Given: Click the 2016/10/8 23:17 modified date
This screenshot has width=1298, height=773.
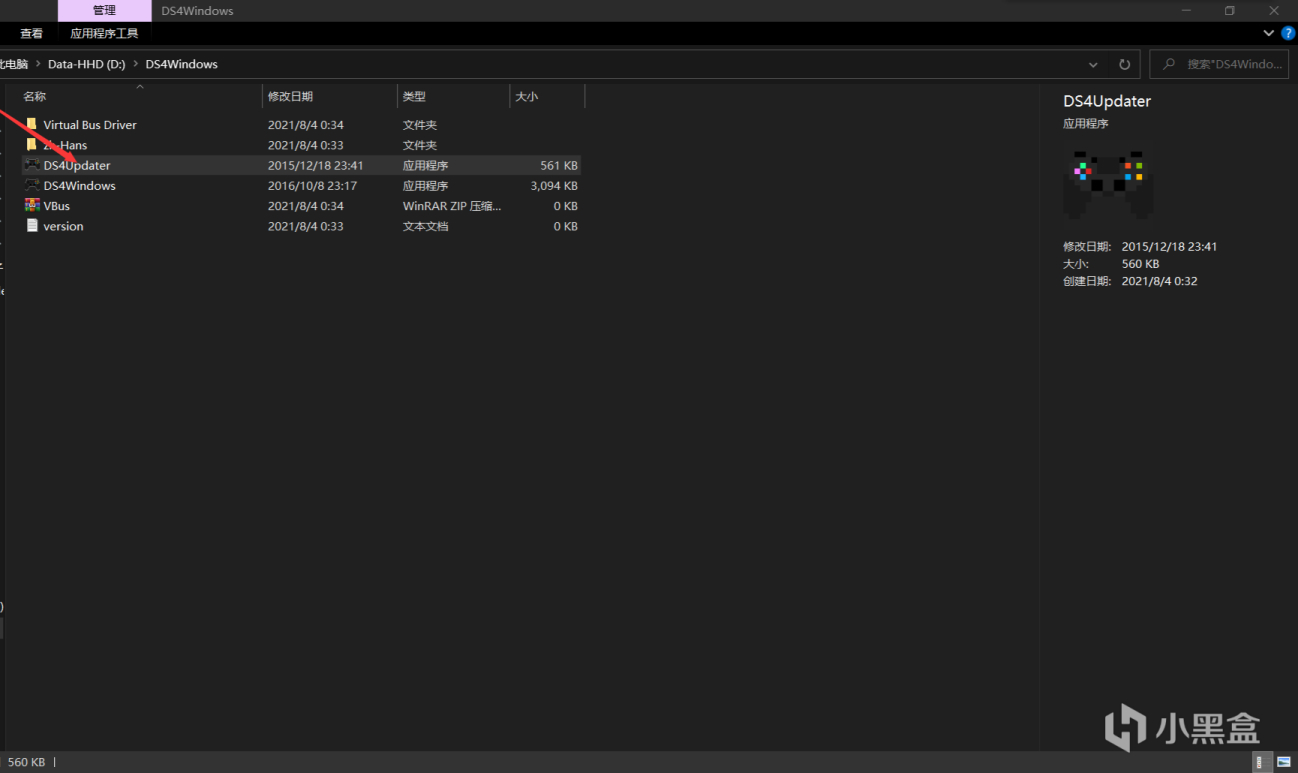Looking at the screenshot, I should pyautogui.click(x=313, y=186).
